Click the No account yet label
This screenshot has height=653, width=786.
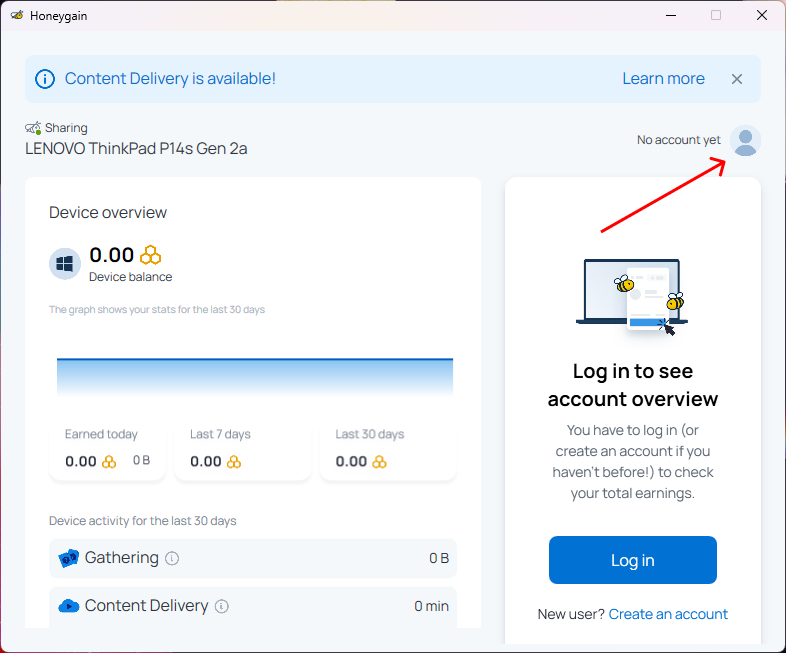click(x=678, y=140)
